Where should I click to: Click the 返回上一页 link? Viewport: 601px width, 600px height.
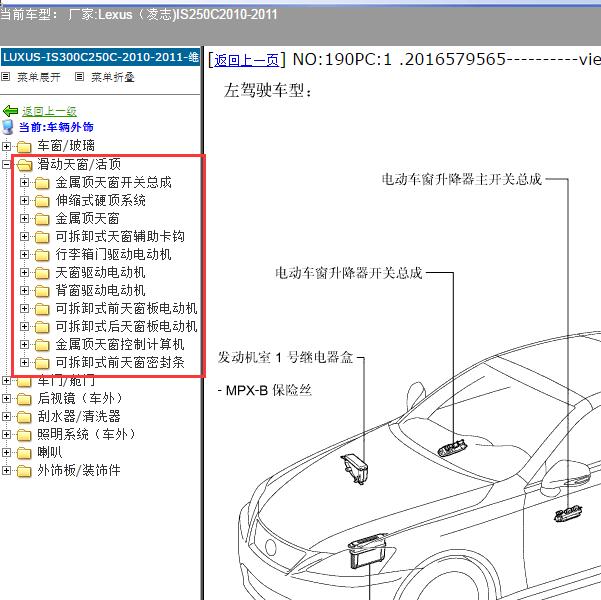pyautogui.click(x=246, y=60)
